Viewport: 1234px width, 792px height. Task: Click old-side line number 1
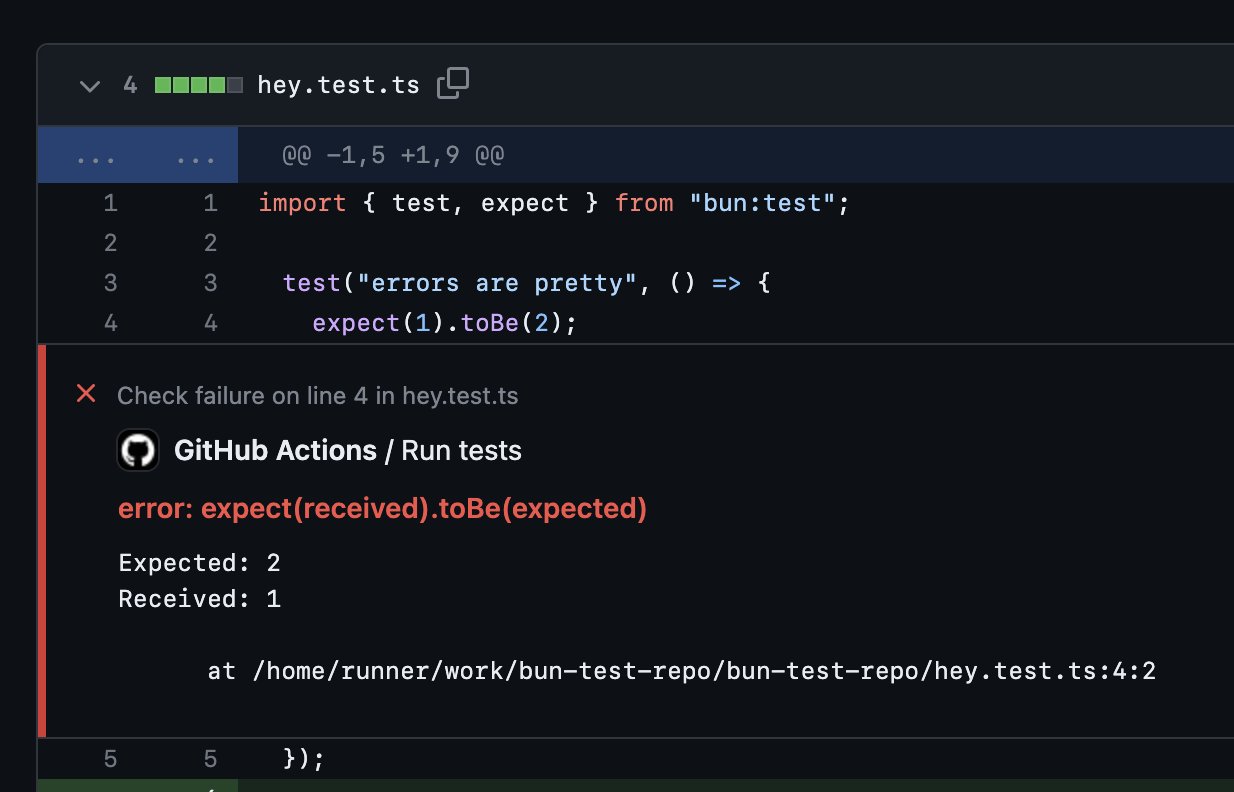coord(110,204)
